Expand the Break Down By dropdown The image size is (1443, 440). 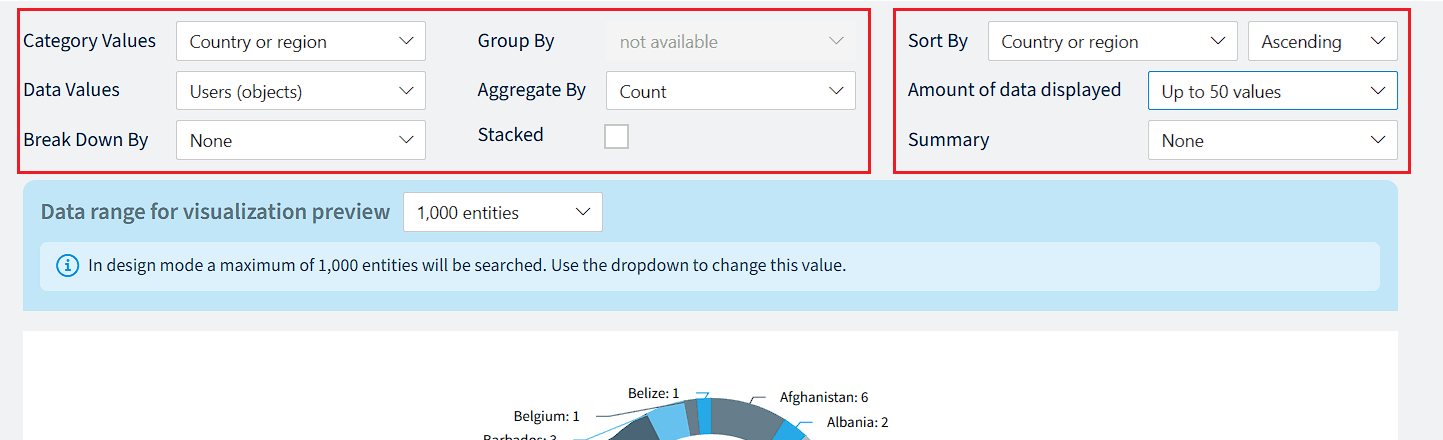[x=301, y=140]
